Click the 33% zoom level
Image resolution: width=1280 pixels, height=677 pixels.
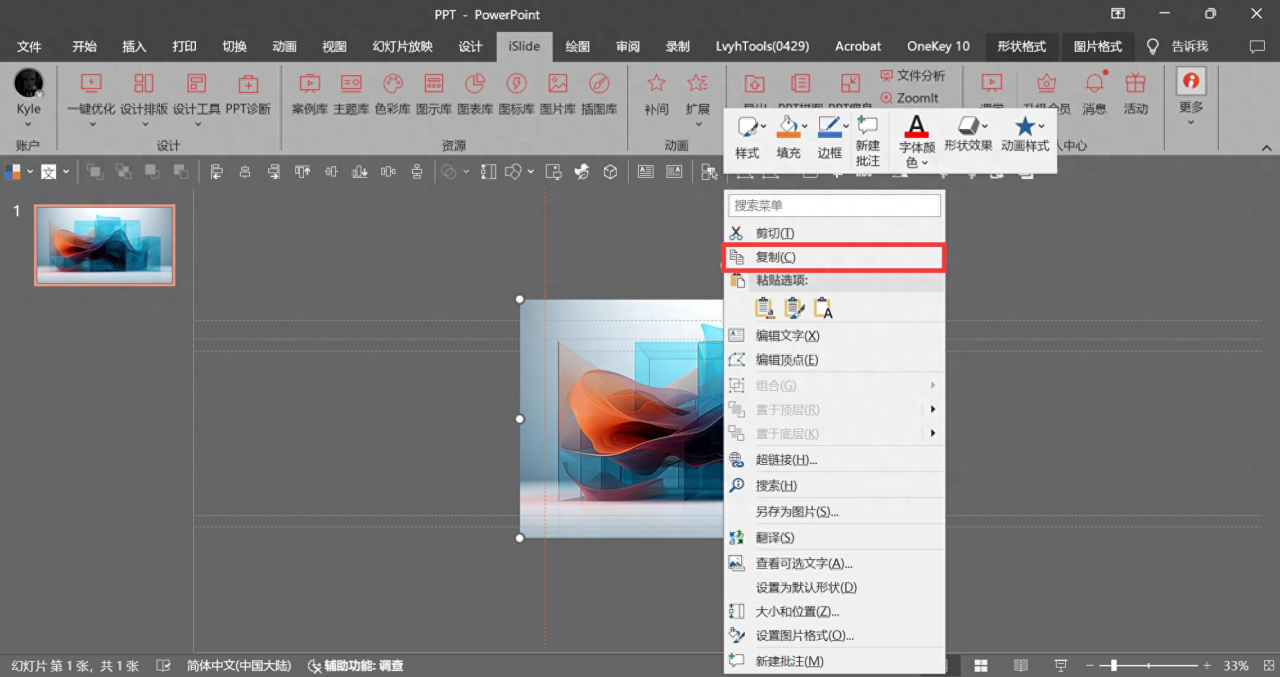(1236, 666)
